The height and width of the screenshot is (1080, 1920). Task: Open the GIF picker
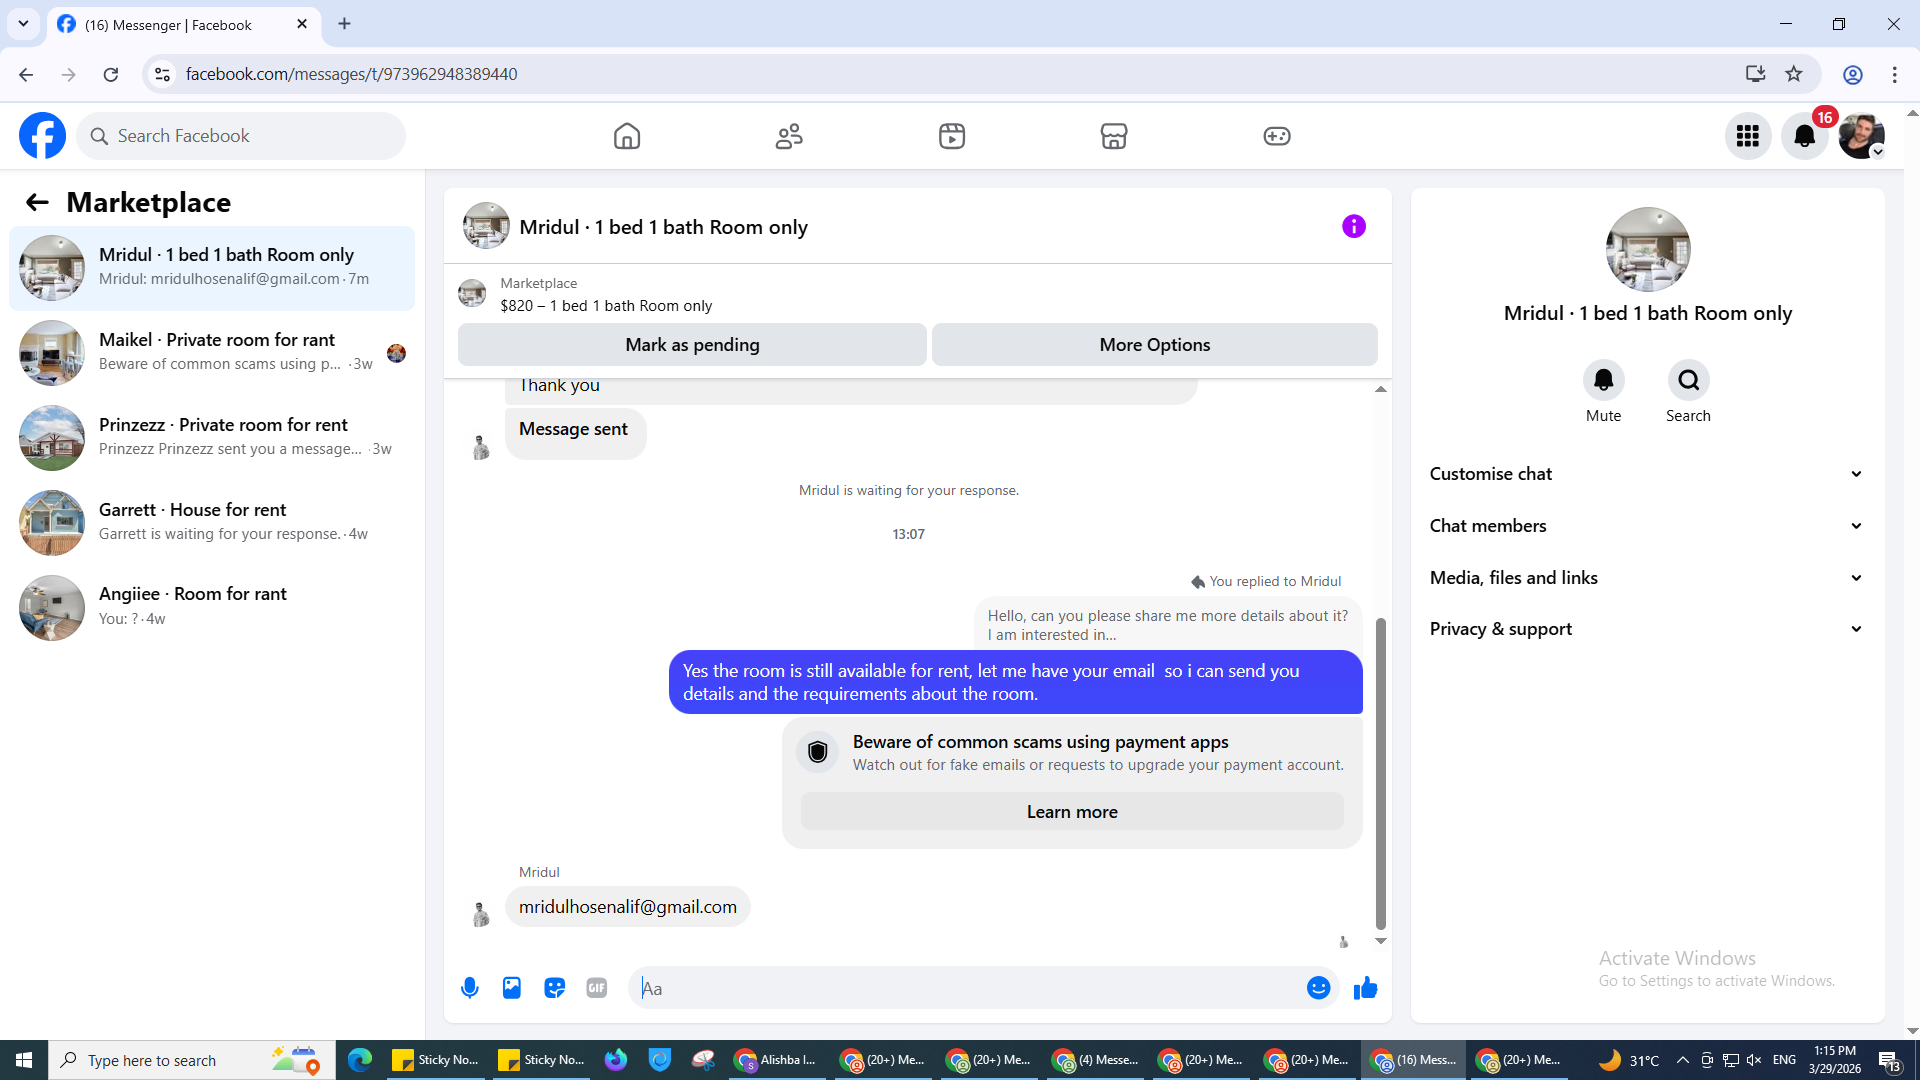tap(597, 988)
